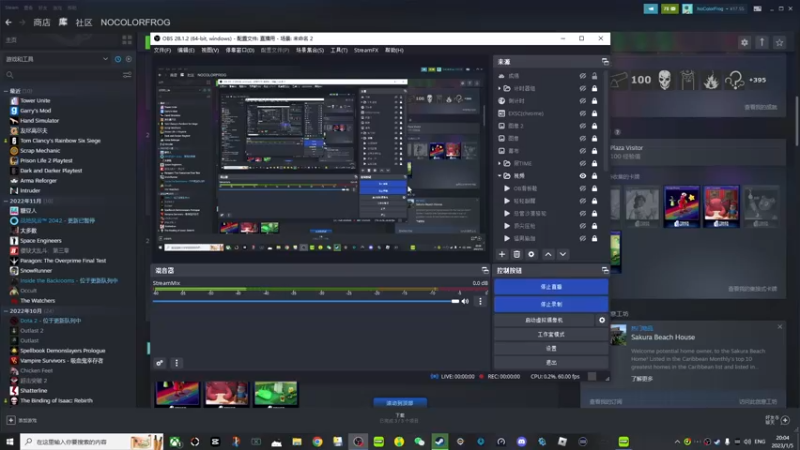Delete selected source using the trash icon

tap(516, 254)
